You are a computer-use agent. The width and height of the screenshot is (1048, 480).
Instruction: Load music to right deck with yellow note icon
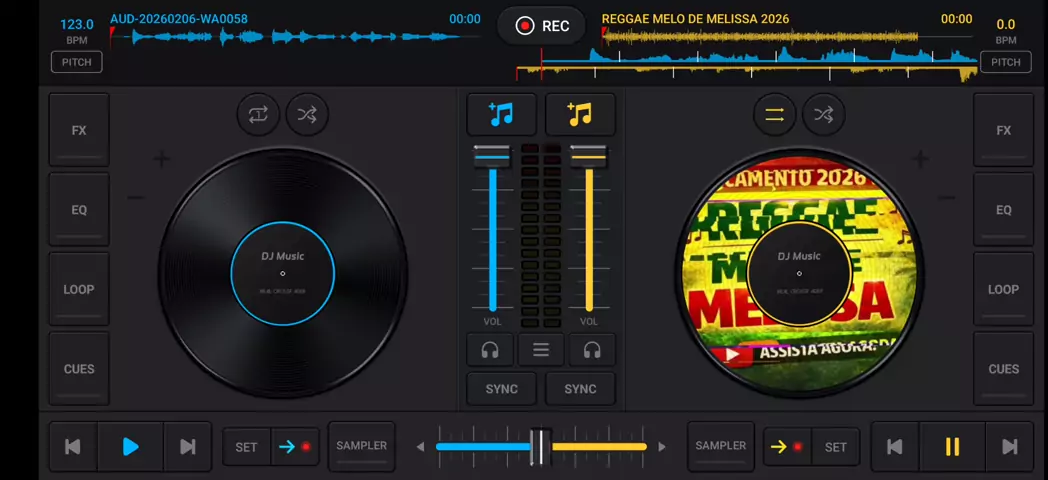tap(580, 115)
